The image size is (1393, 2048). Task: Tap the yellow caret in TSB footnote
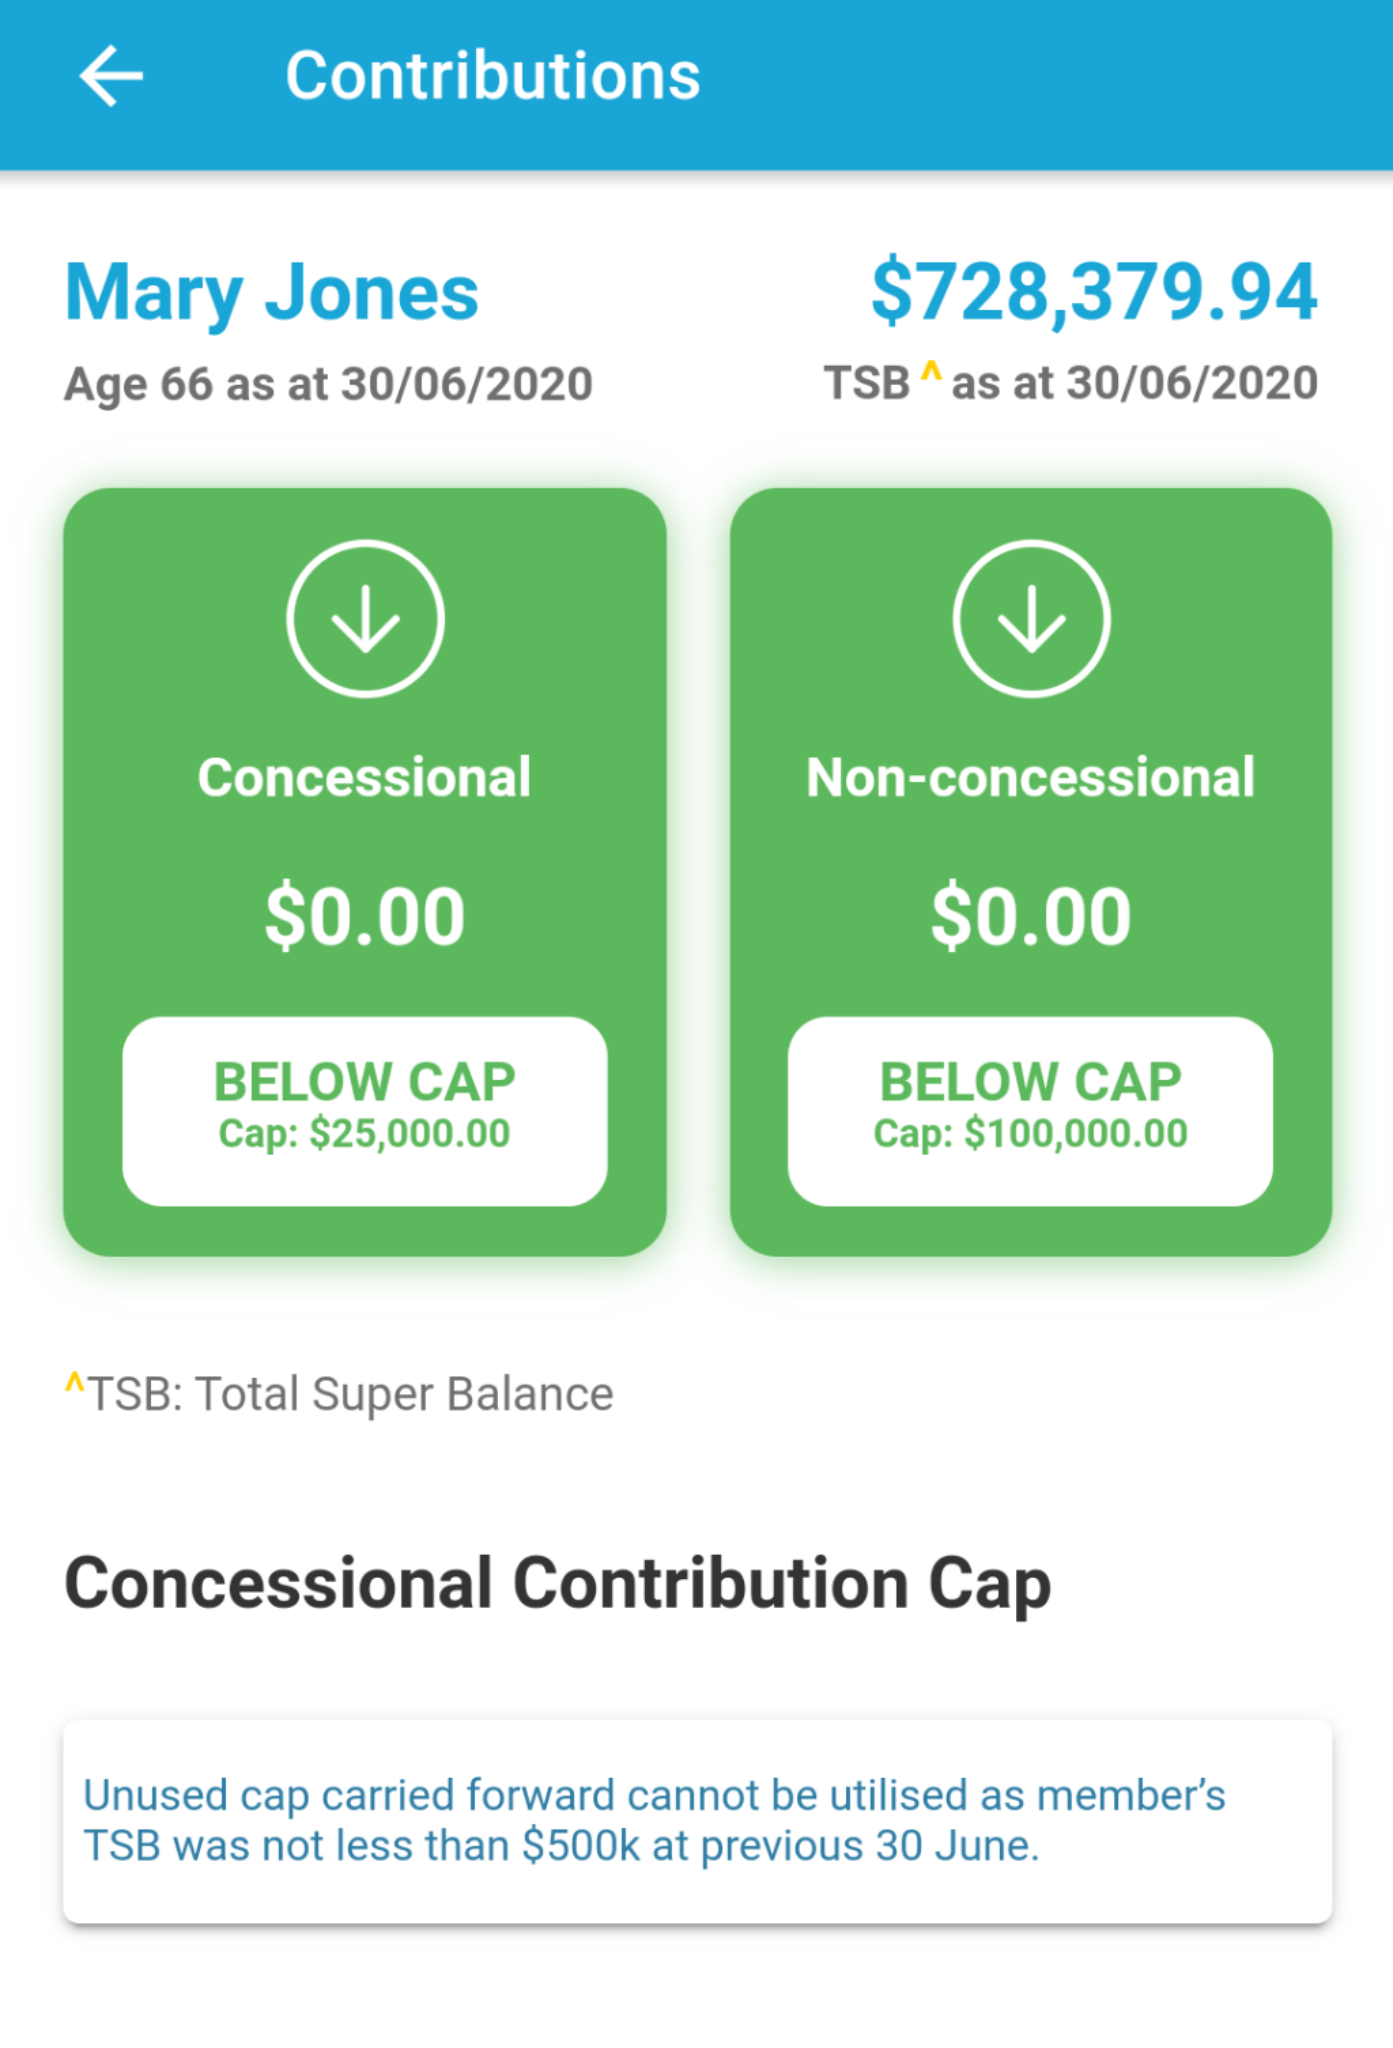tap(74, 1383)
